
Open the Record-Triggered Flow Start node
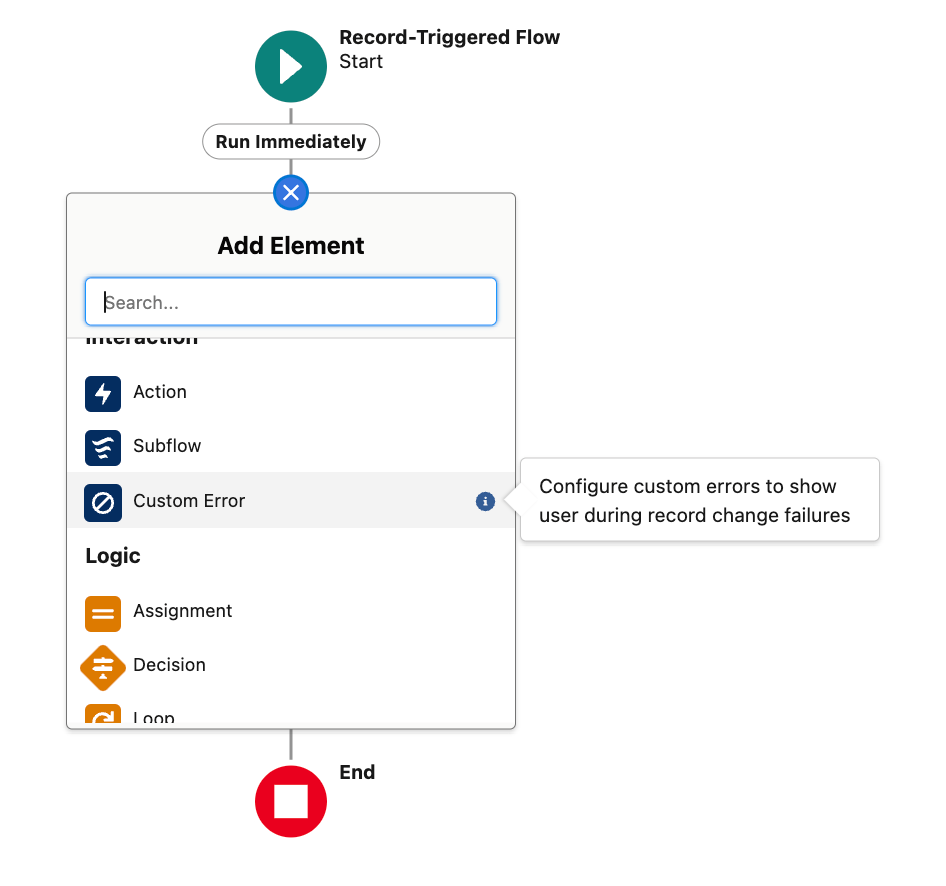[291, 66]
